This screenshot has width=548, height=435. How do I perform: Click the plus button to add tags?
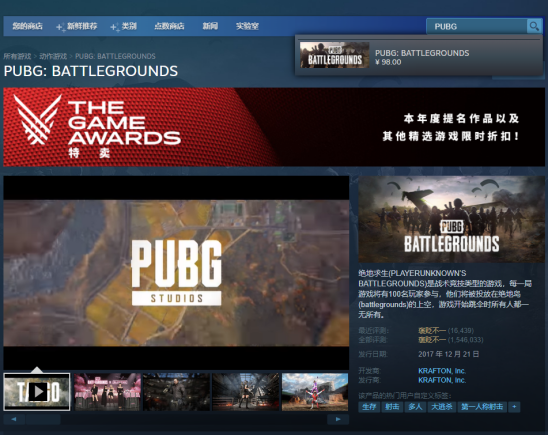[514, 407]
